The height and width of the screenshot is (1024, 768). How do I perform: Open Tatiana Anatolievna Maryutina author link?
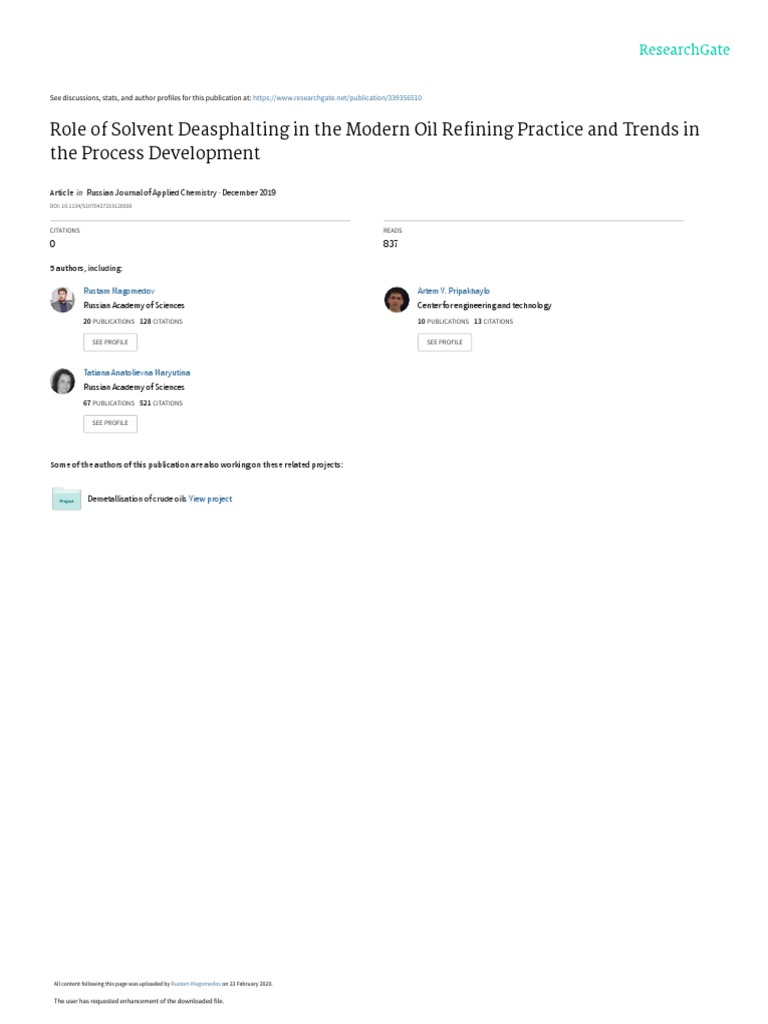pos(137,372)
